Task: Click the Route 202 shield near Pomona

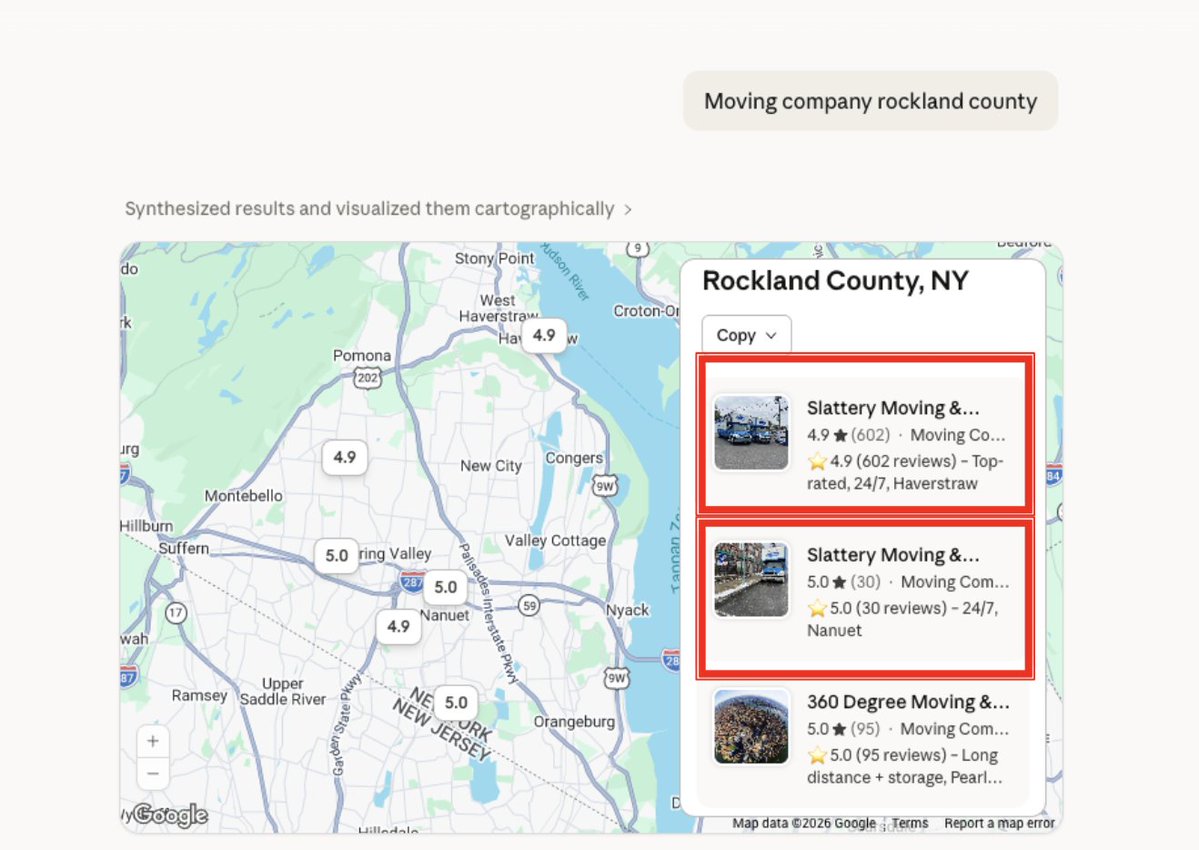Action: [x=368, y=378]
